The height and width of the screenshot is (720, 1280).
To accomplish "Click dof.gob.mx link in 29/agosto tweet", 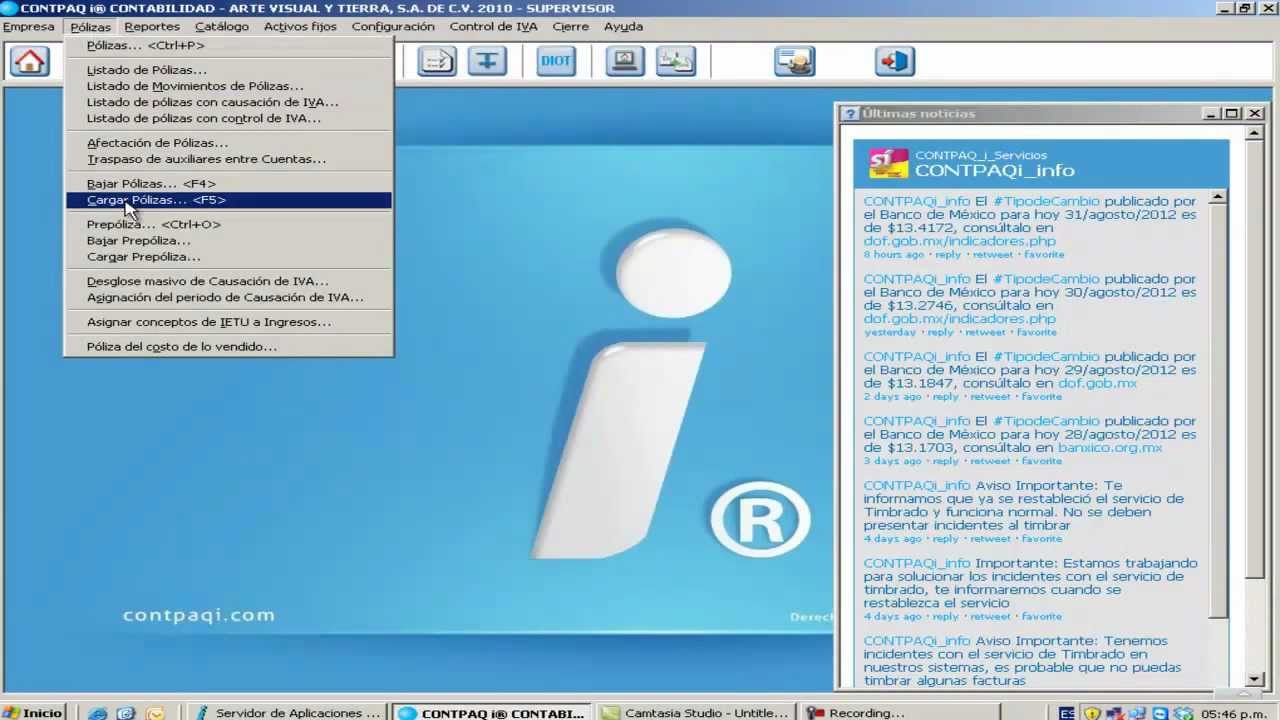I will click(x=1097, y=383).
